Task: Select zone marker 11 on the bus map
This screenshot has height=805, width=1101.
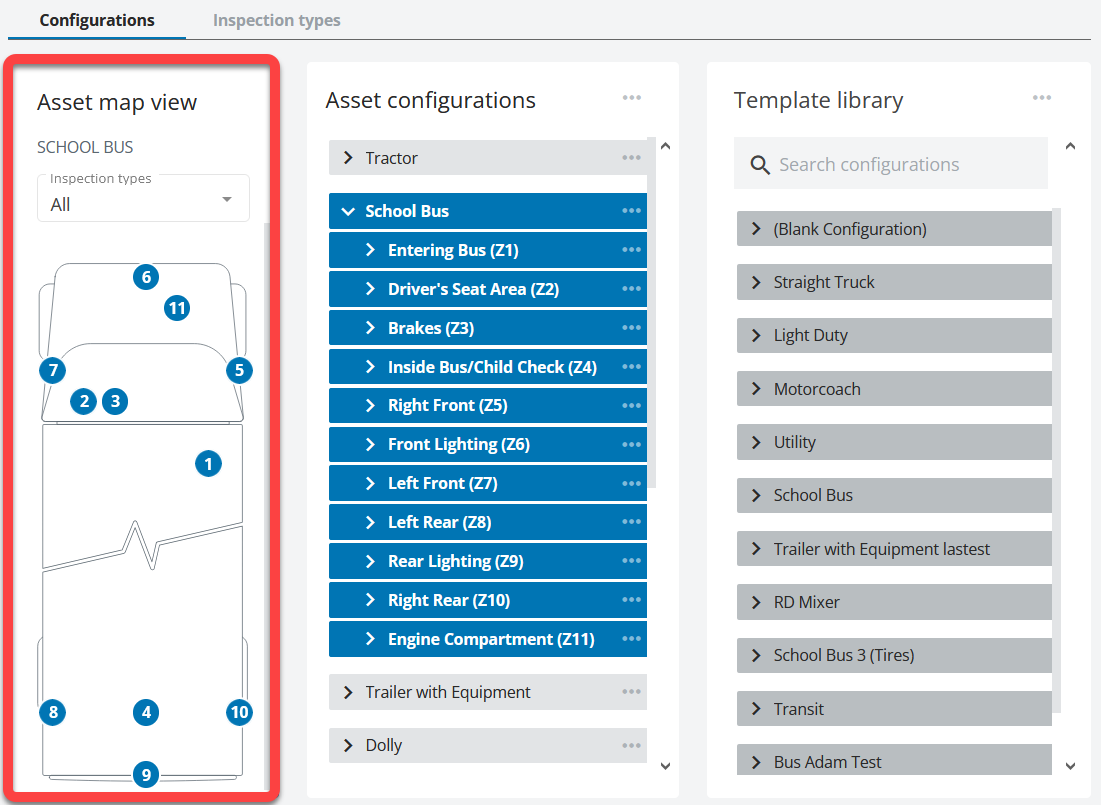Action: click(177, 308)
